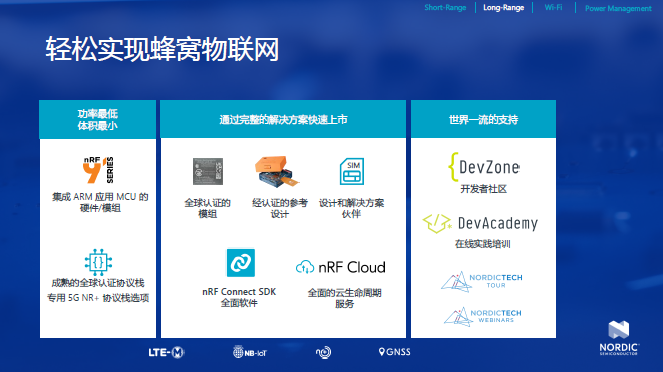Open the Power Management tab
This screenshot has height=372, width=663.
pos(618,8)
